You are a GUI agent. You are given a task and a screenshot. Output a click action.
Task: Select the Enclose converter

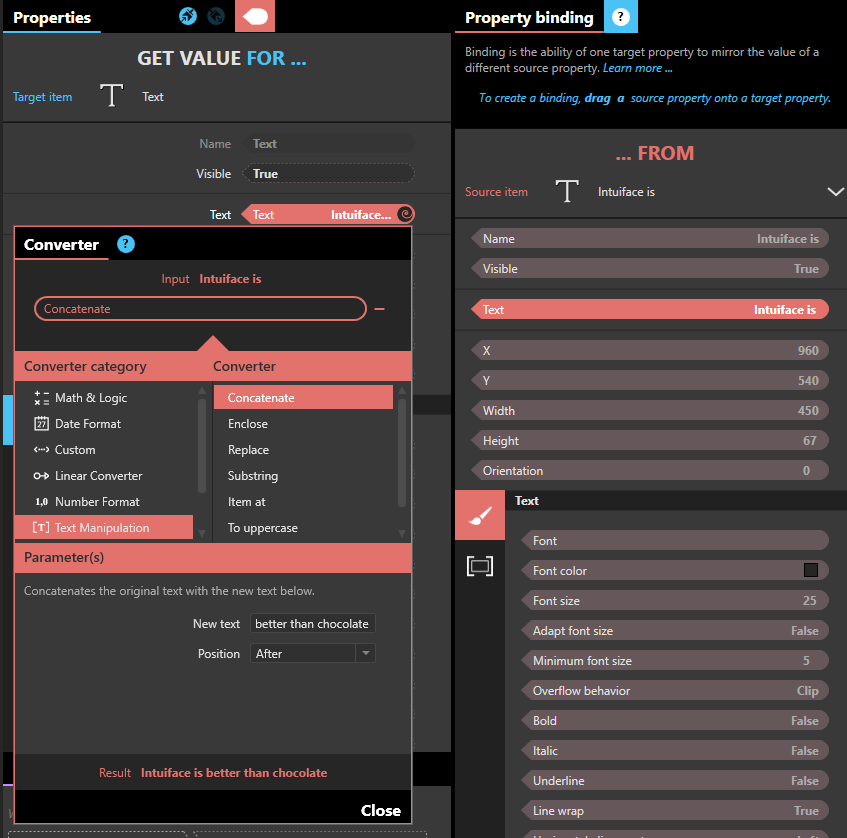pyautogui.click(x=304, y=424)
